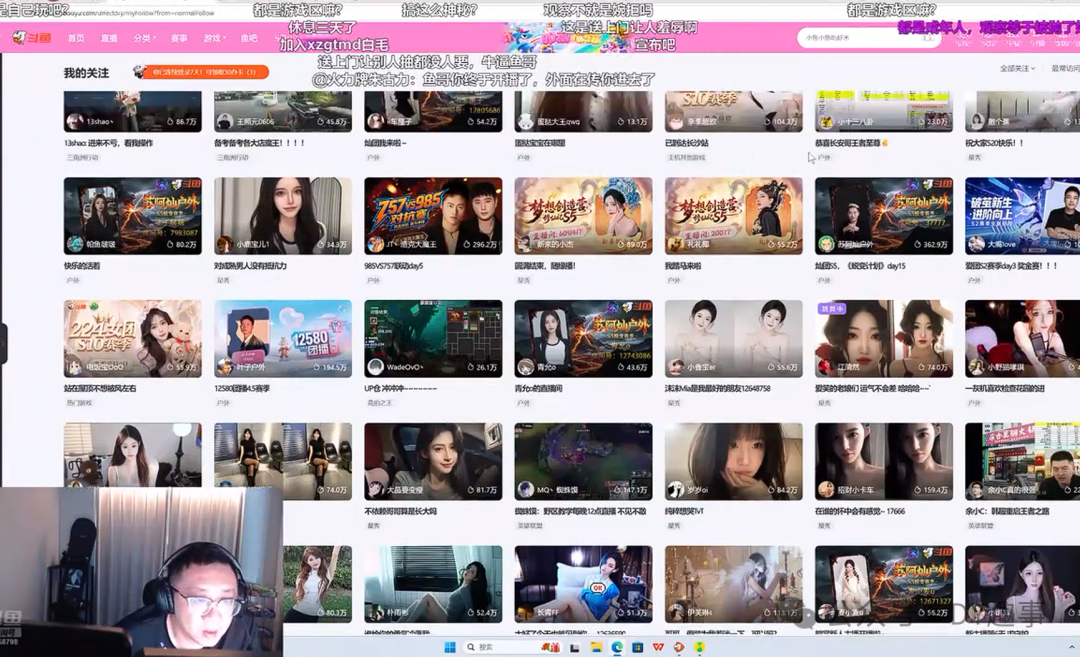This screenshot has height=657, width=1080.
Task: Show hidden system tray icons
Action: point(1071,647)
